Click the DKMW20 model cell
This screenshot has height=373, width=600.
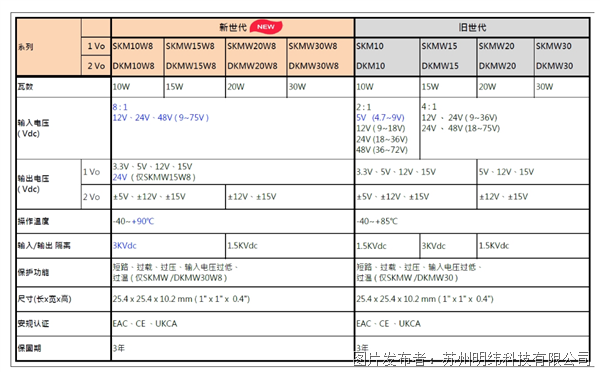pyautogui.click(x=497, y=66)
